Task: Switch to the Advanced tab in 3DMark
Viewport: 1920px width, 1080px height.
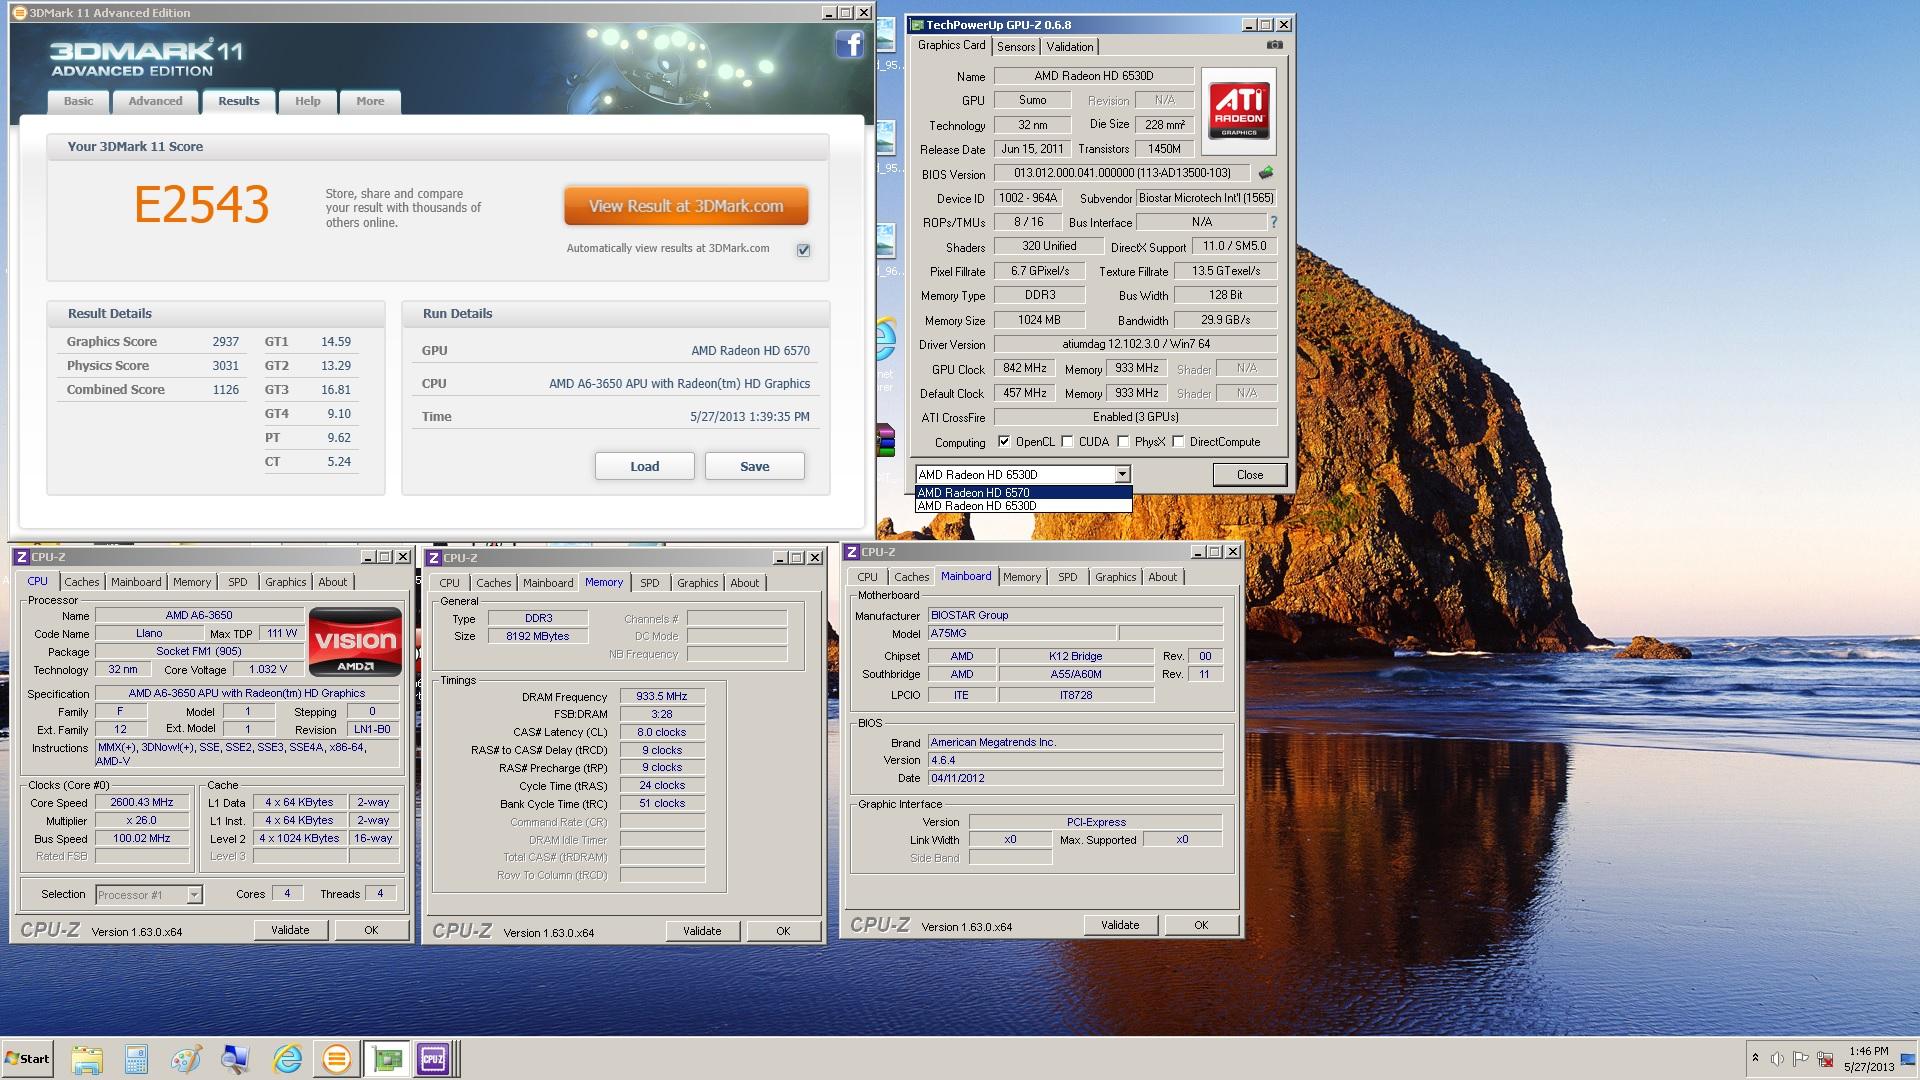Action: (x=155, y=101)
